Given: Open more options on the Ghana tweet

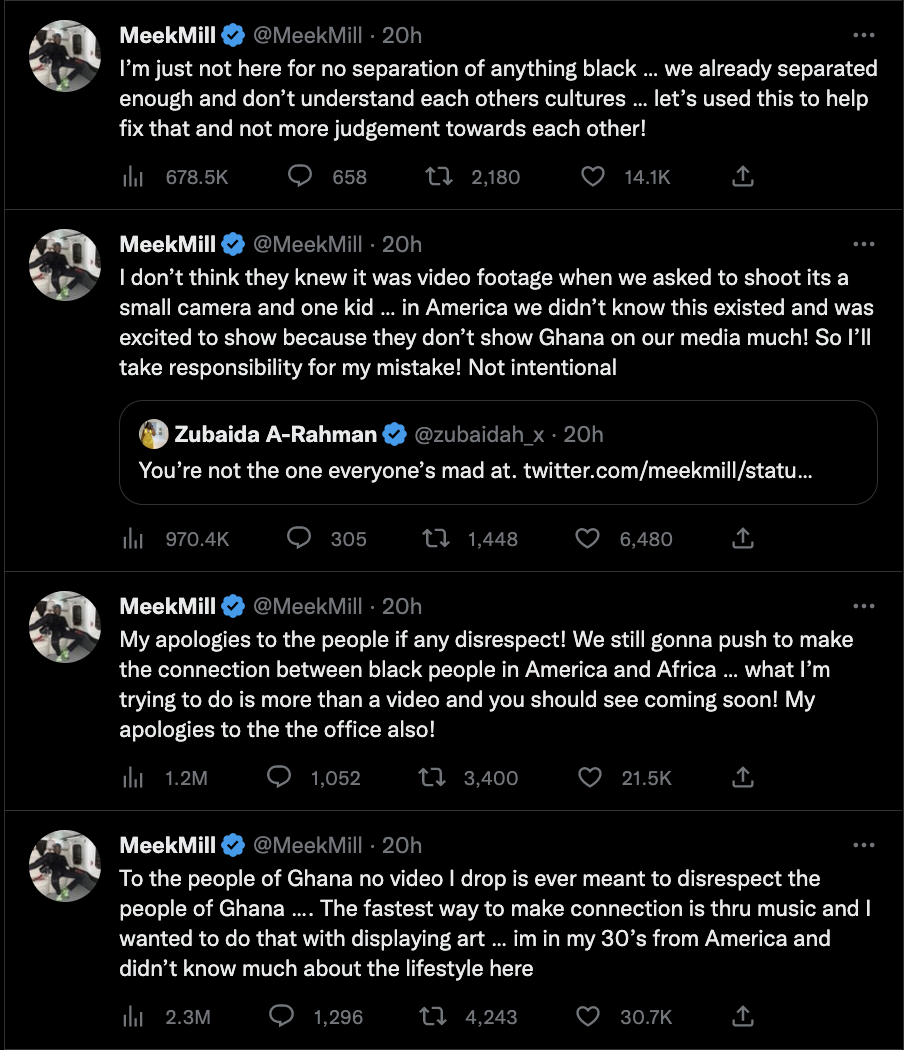Looking at the screenshot, I should (x=863, y=846).
